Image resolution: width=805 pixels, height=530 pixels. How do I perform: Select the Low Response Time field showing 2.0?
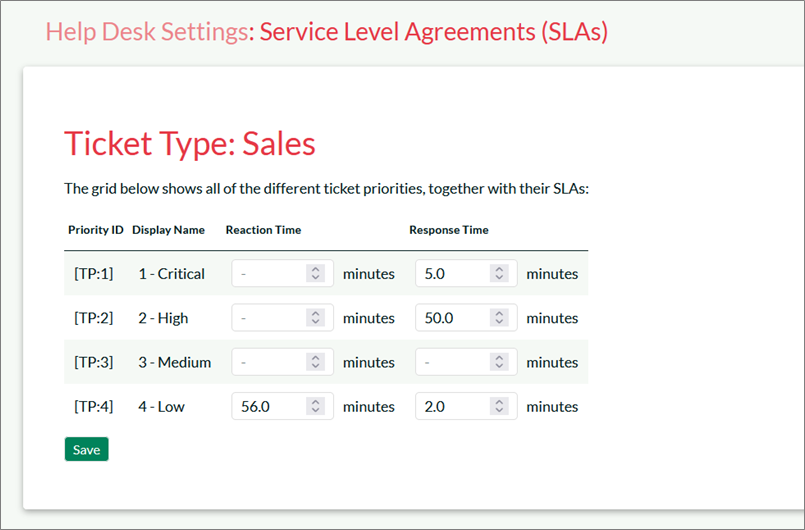[452, 407]
